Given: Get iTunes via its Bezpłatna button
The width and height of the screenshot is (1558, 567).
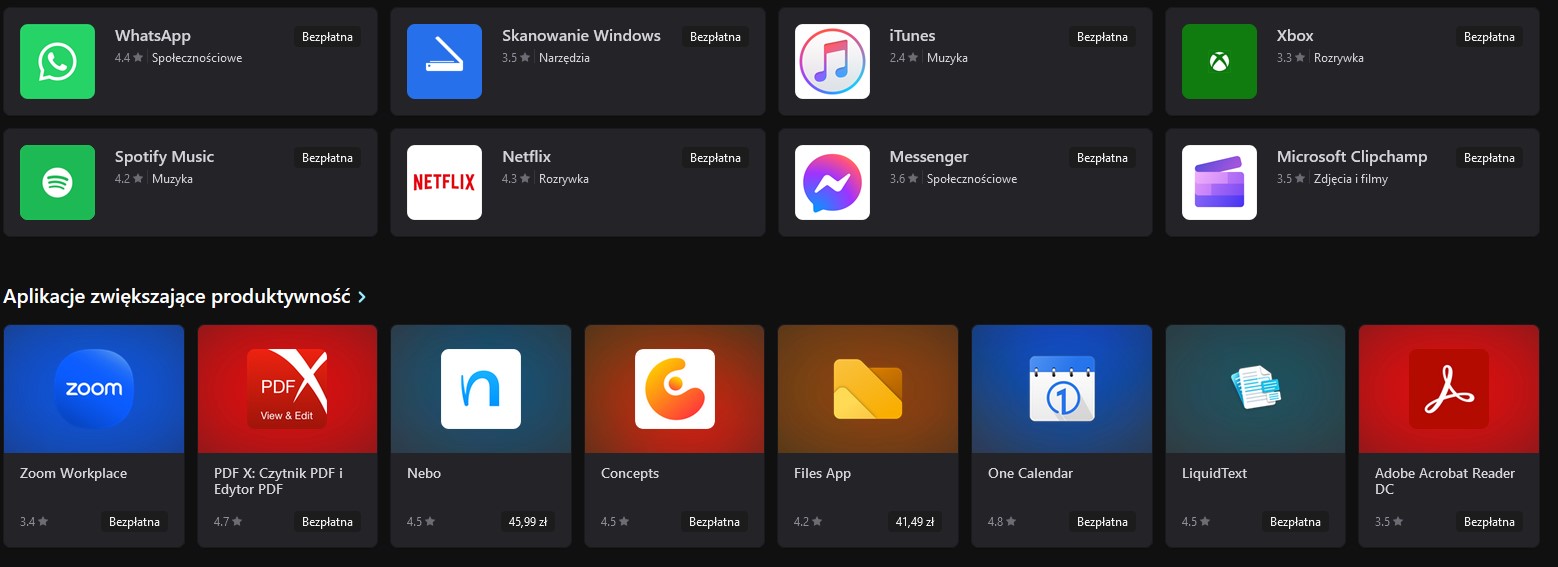Looking at the screenshot, I should (1102, 37).
